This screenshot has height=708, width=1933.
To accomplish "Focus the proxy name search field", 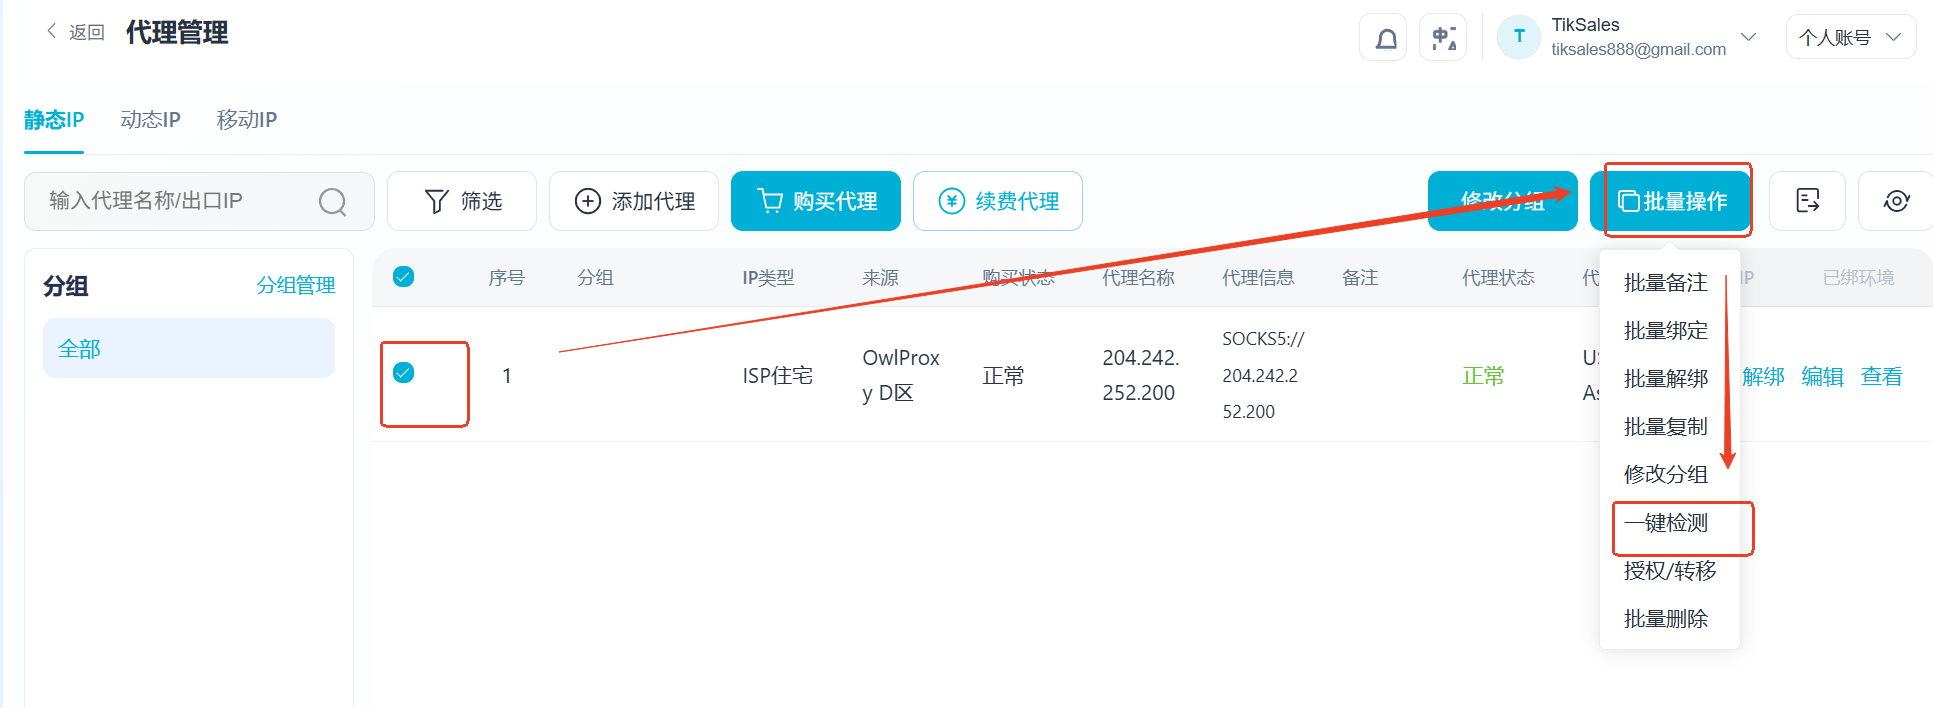I will coord(199,201).
